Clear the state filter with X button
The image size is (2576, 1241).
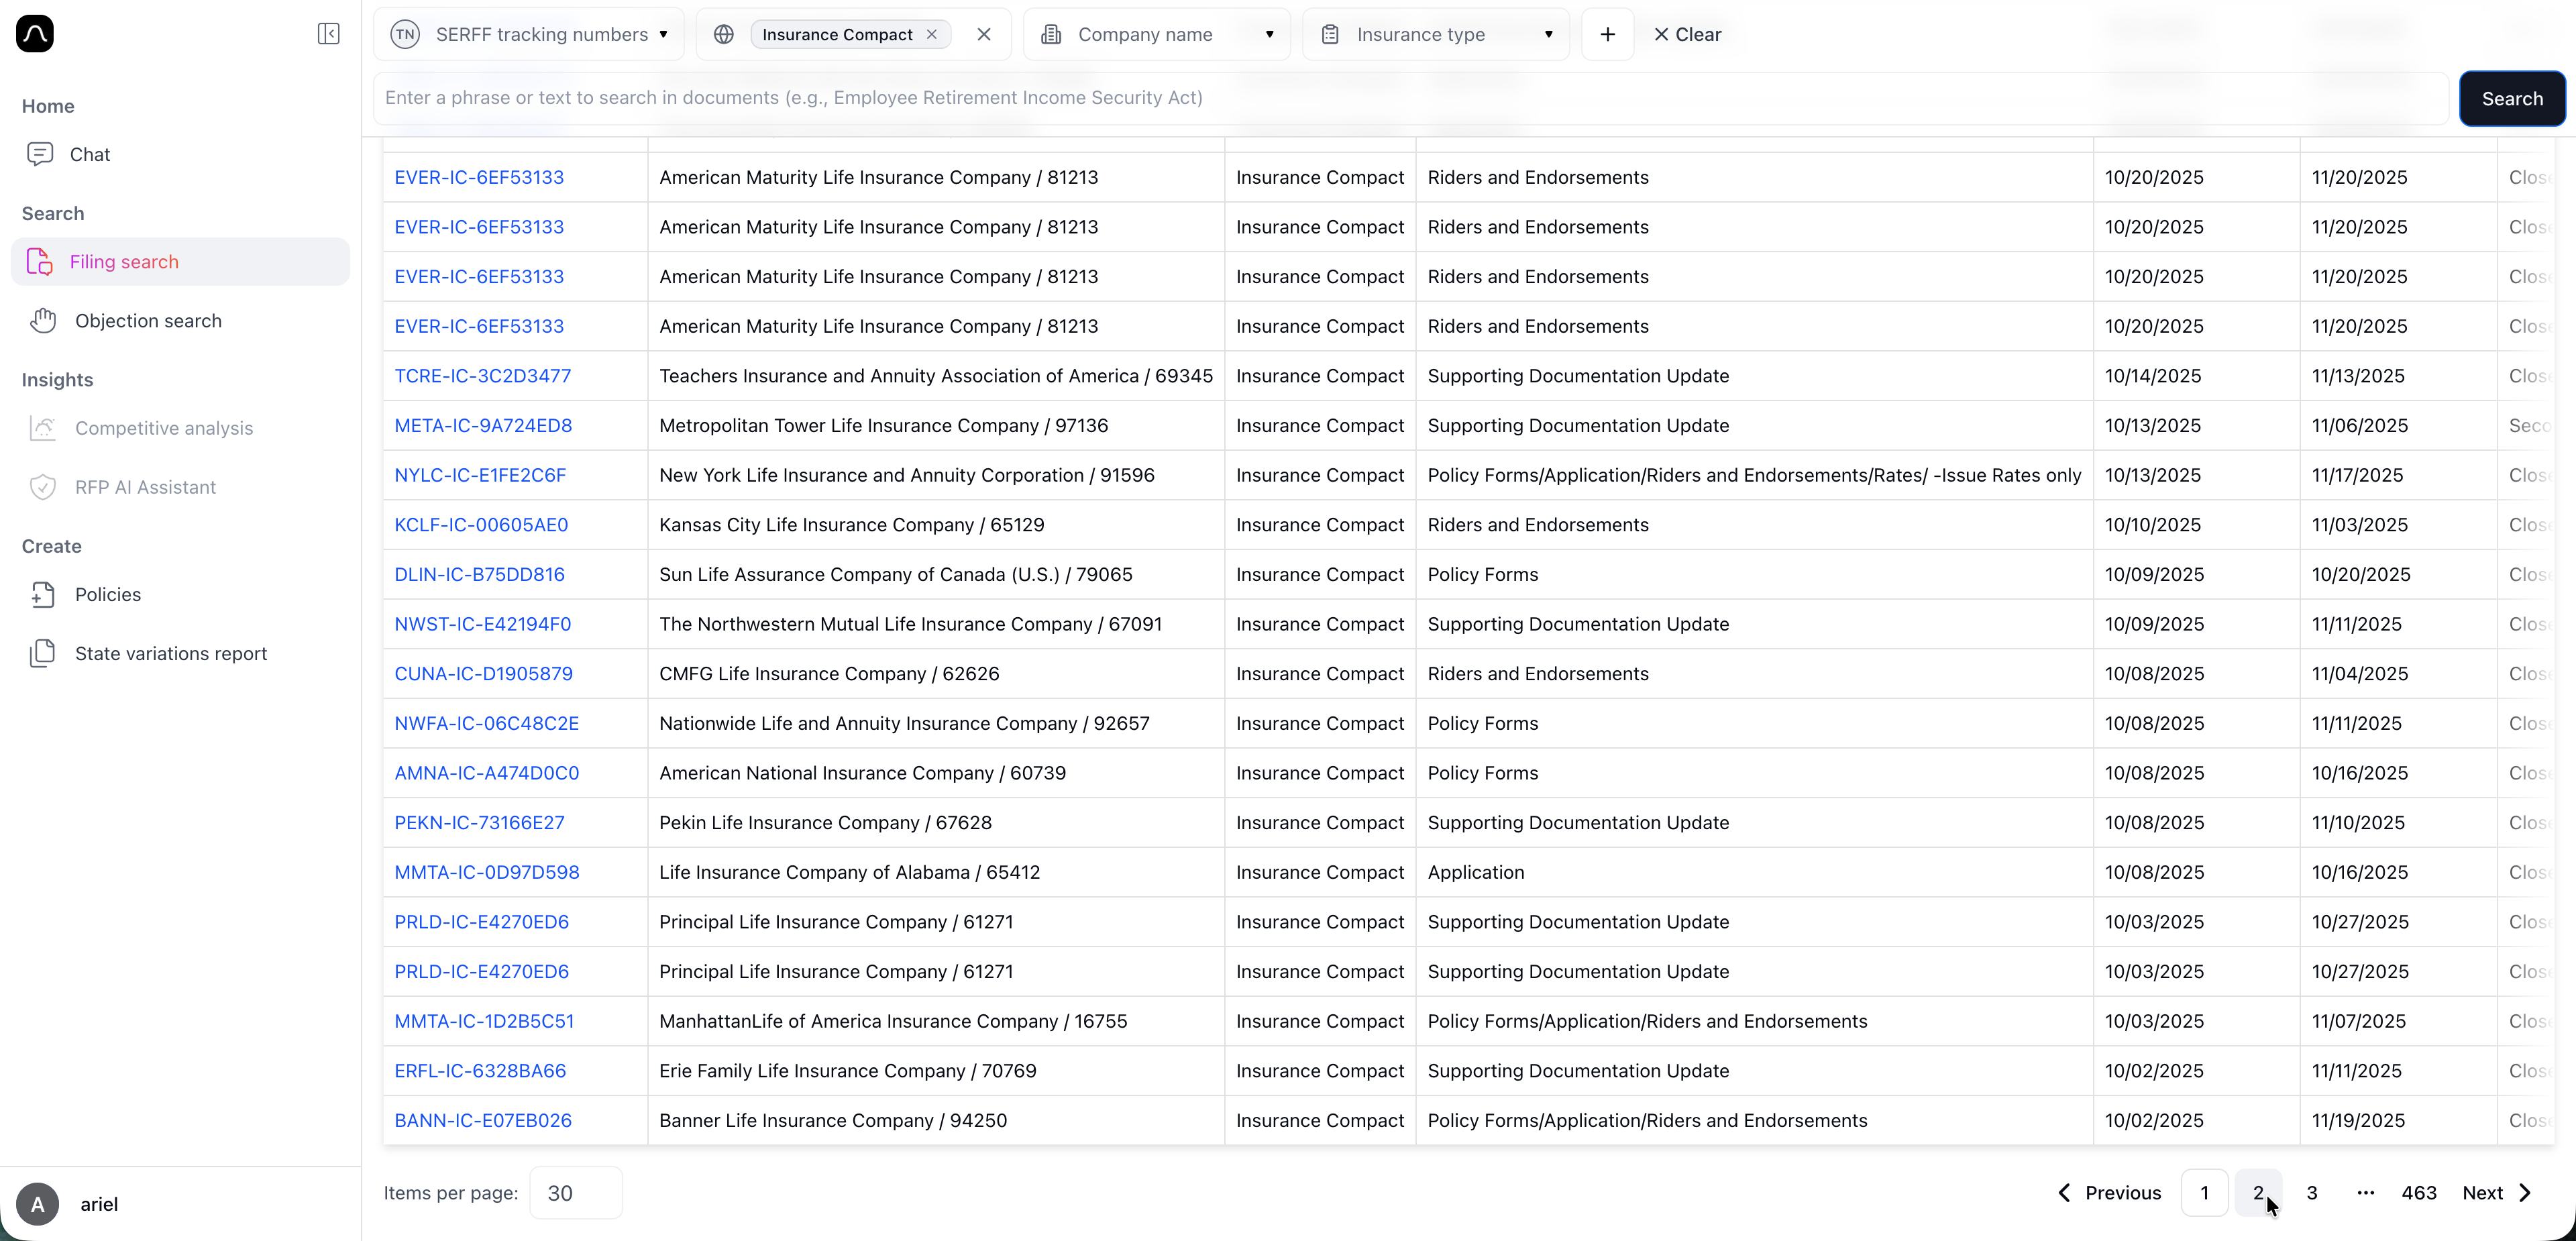click(984, 34)
